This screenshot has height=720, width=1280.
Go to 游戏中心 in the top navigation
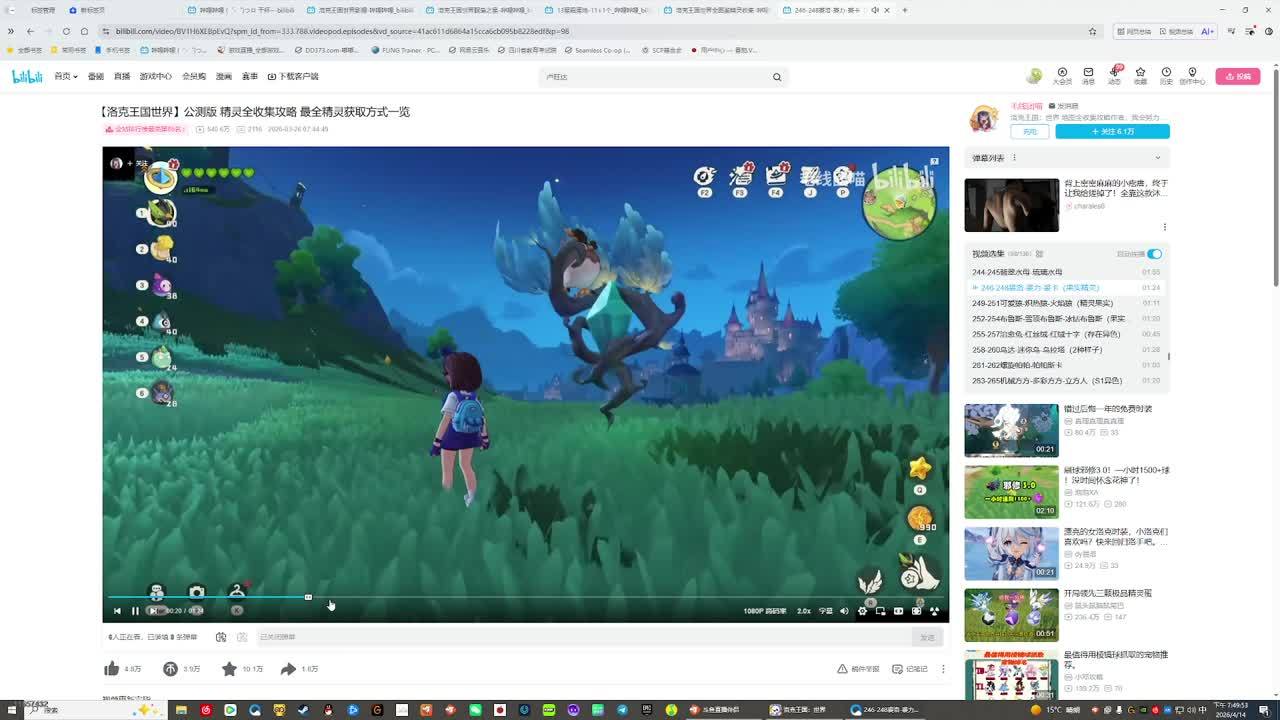point(155,77)
